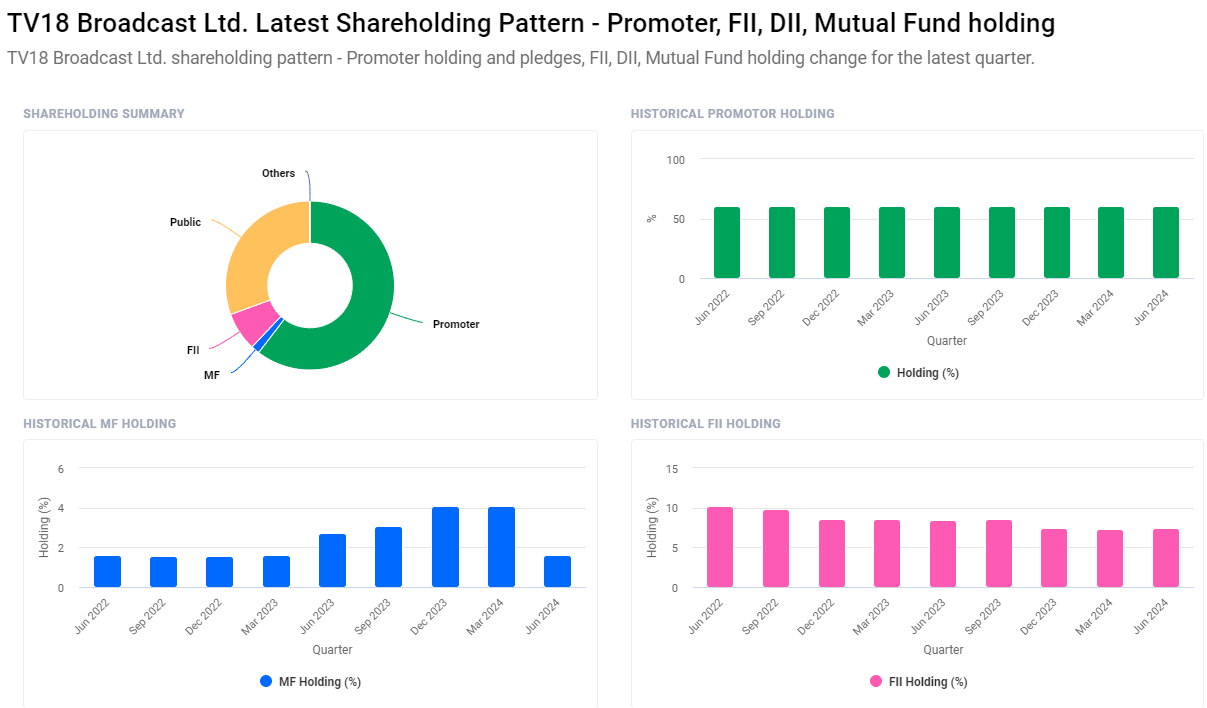Click the Sep 2023 bar in the MF holding chart

(388, 558)
